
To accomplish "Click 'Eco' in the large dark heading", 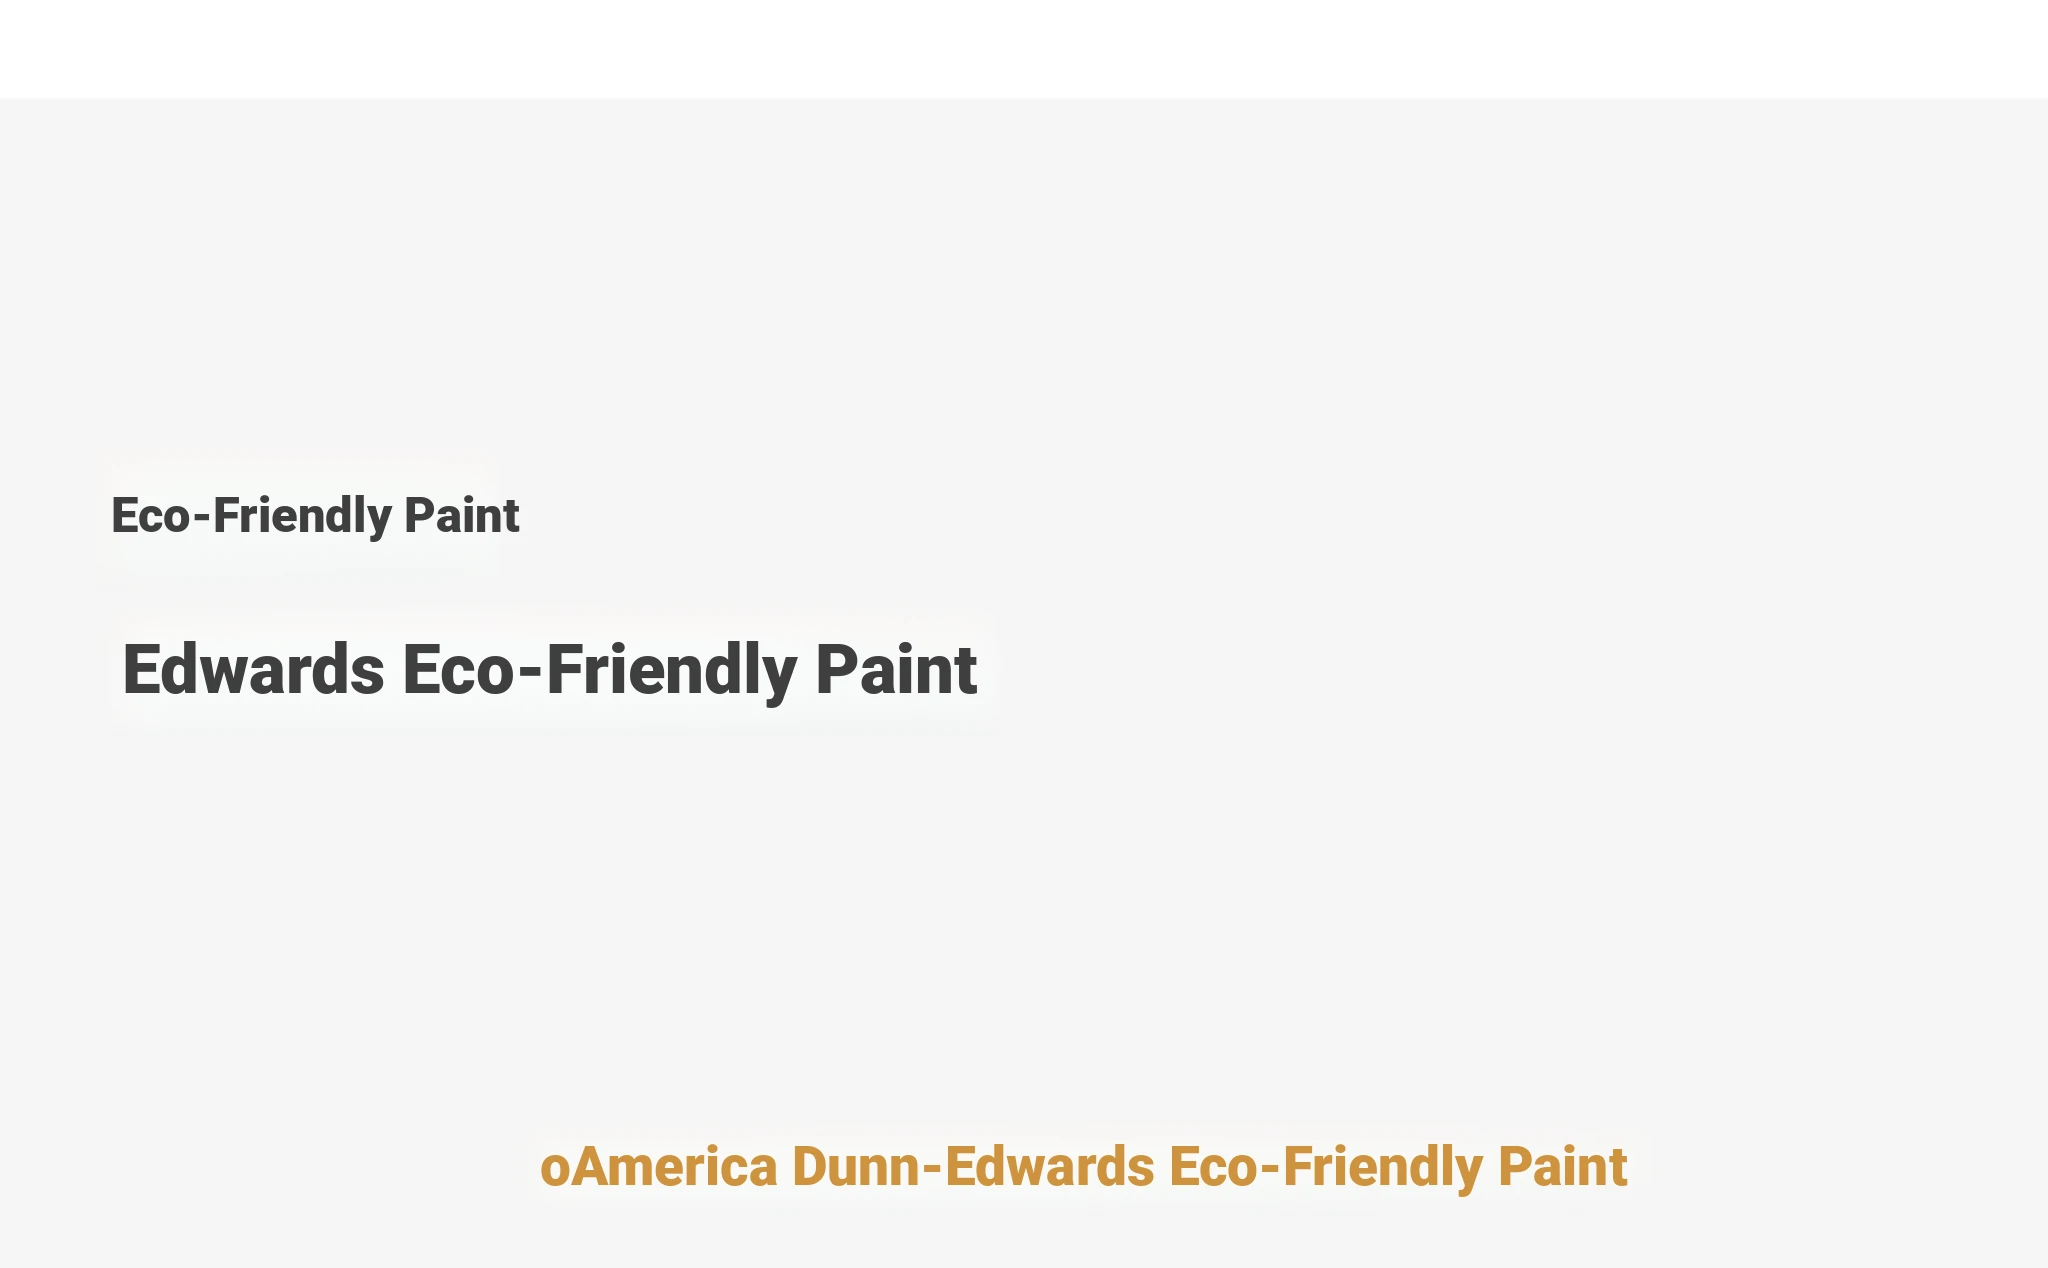I will pos(458,670).
